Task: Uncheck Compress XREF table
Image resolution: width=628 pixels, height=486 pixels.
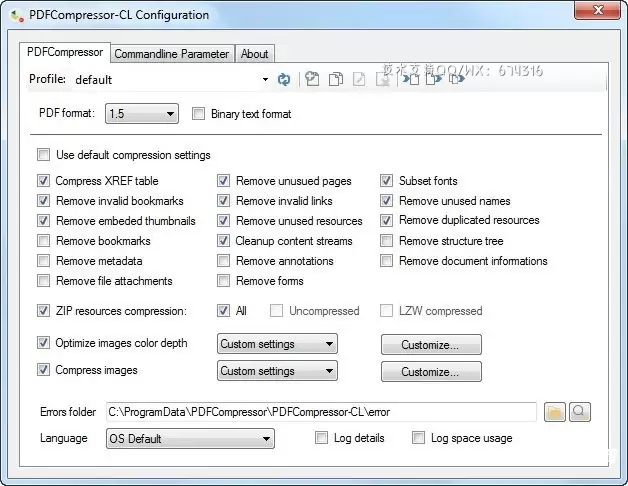Action: point(43,181)
